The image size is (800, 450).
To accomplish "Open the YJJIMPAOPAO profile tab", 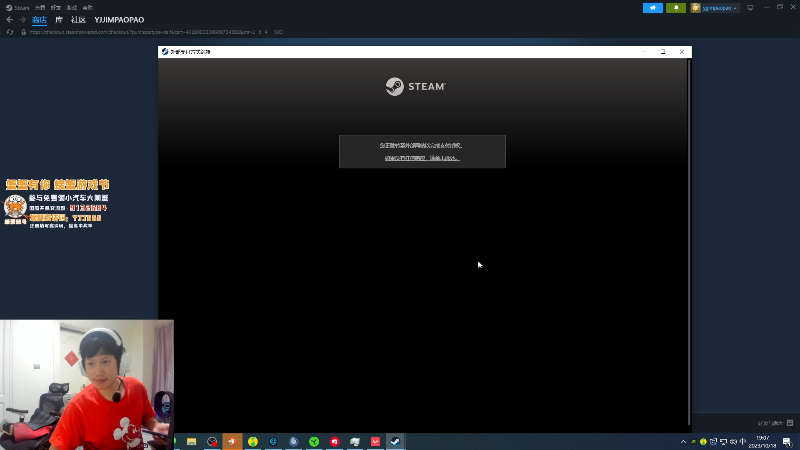I will (119, 20).
